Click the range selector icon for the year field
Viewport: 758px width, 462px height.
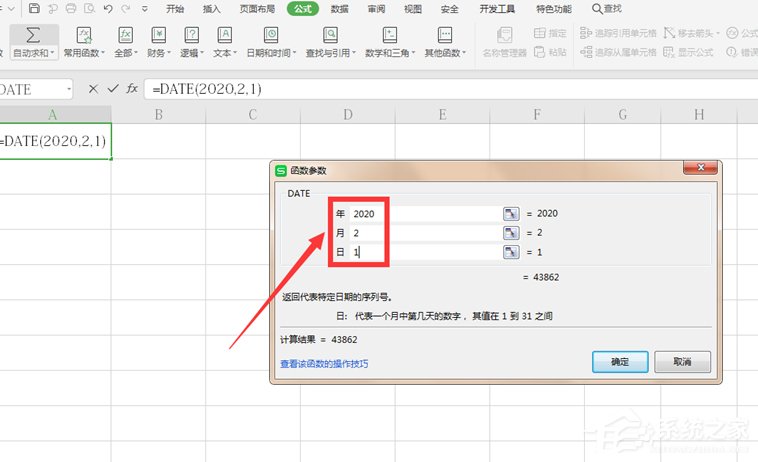pos(510,213)
